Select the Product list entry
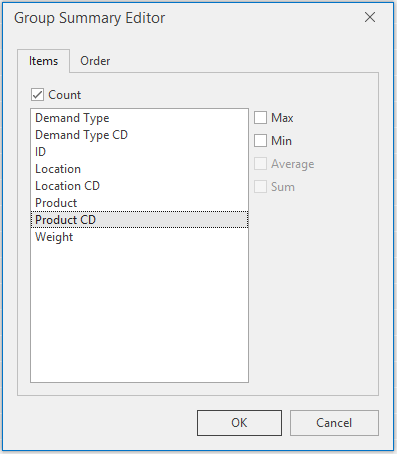The image size is (397, 454). click(139, 203)
